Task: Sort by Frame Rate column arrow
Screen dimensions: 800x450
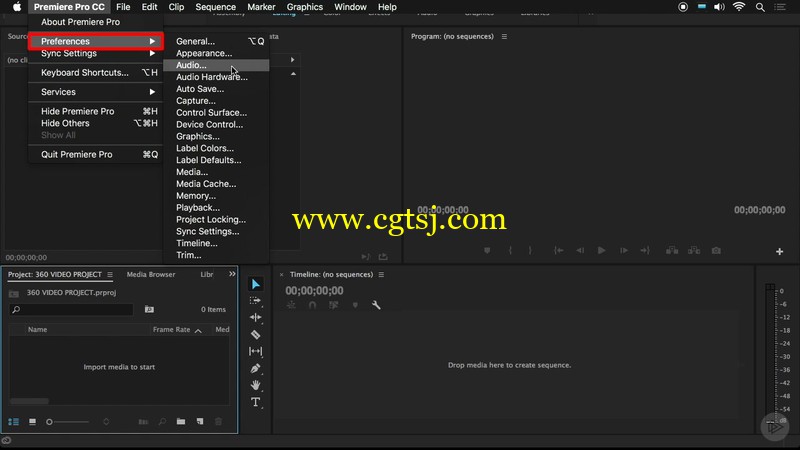Action: [x=198, y=331]
